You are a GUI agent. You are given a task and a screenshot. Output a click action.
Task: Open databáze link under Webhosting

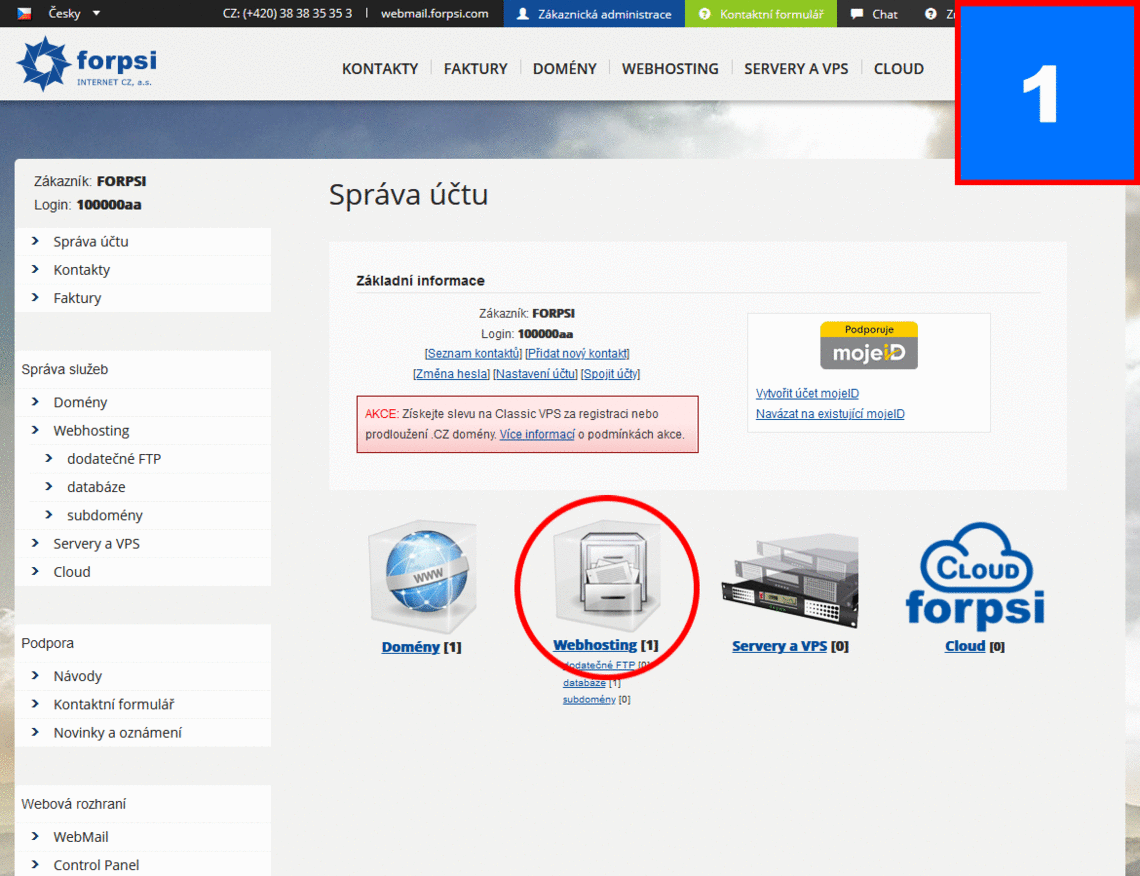pos(584,683)
